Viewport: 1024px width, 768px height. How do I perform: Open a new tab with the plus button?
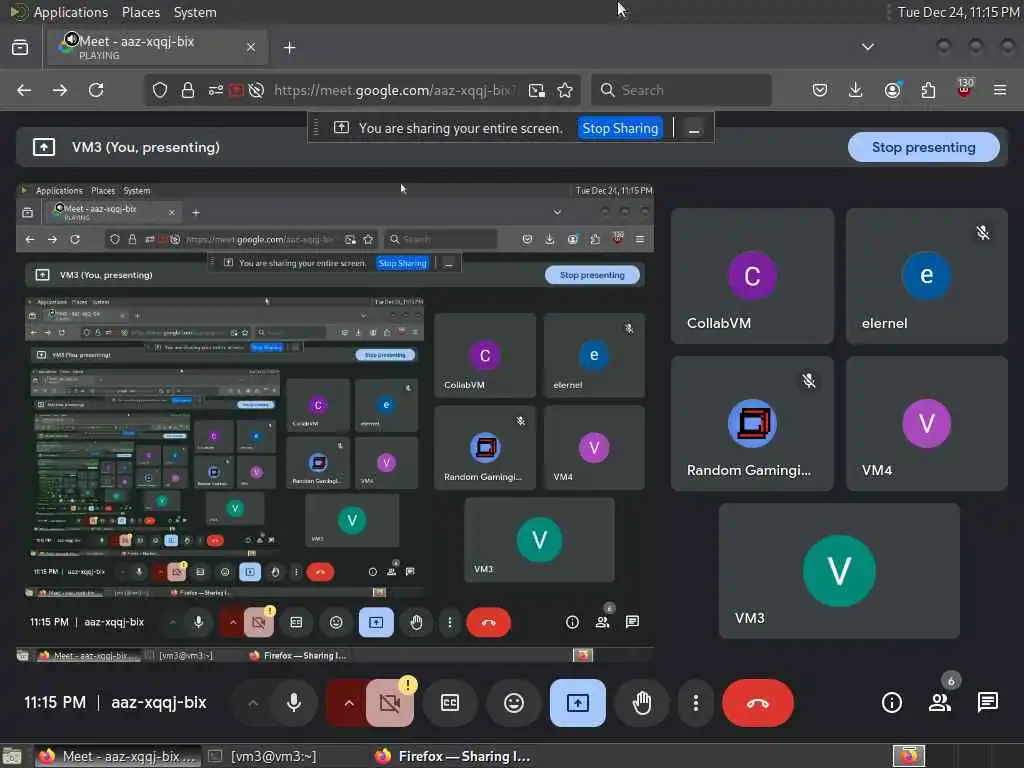(289, 47)
